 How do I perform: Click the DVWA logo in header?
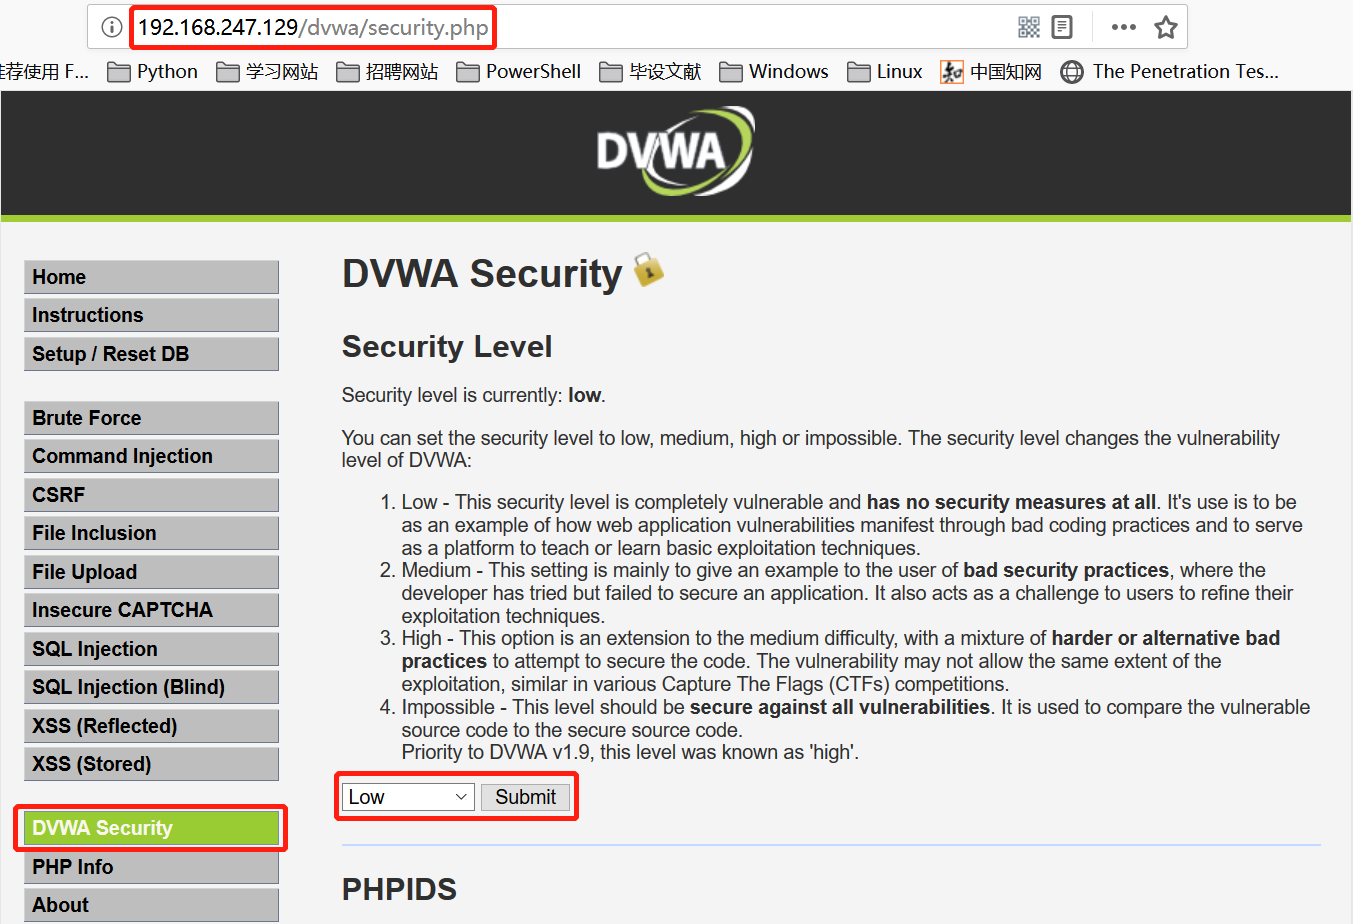[675, 151]
